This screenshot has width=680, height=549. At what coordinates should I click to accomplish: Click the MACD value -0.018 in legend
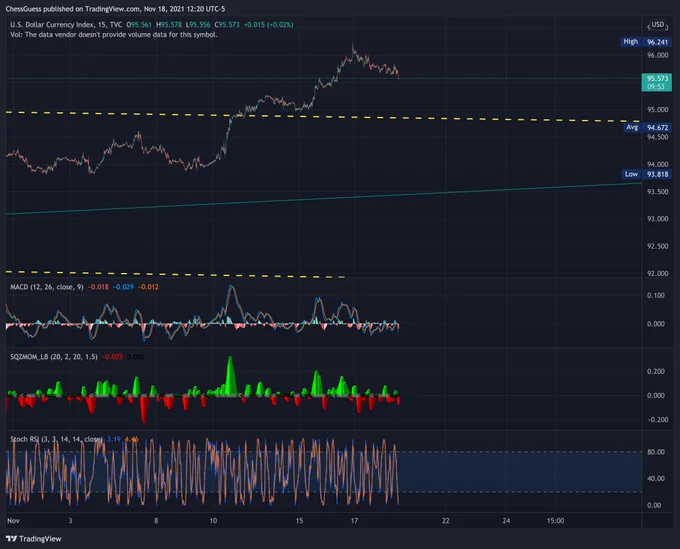tap(98, 287)
